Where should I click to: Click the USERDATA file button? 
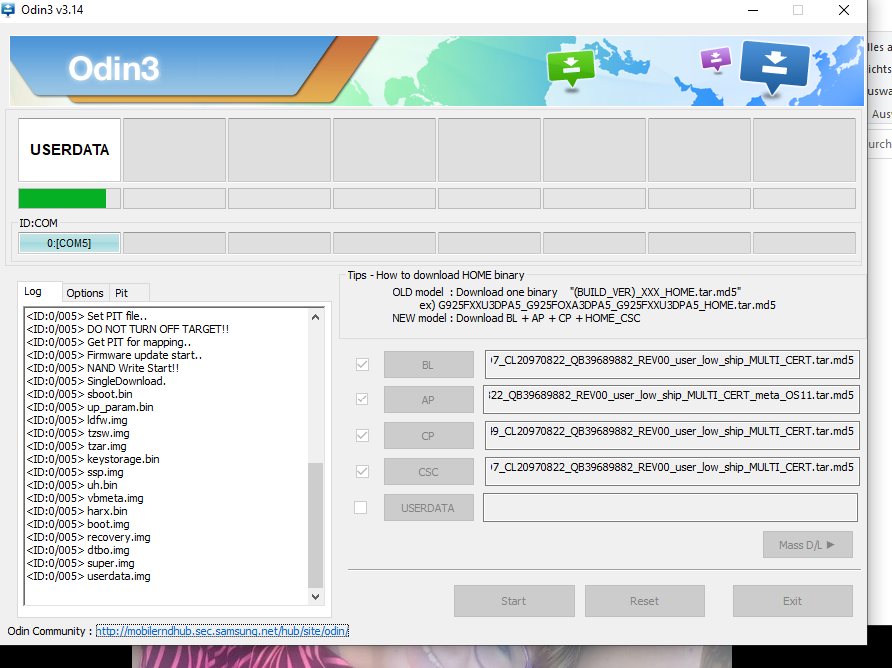428,508
